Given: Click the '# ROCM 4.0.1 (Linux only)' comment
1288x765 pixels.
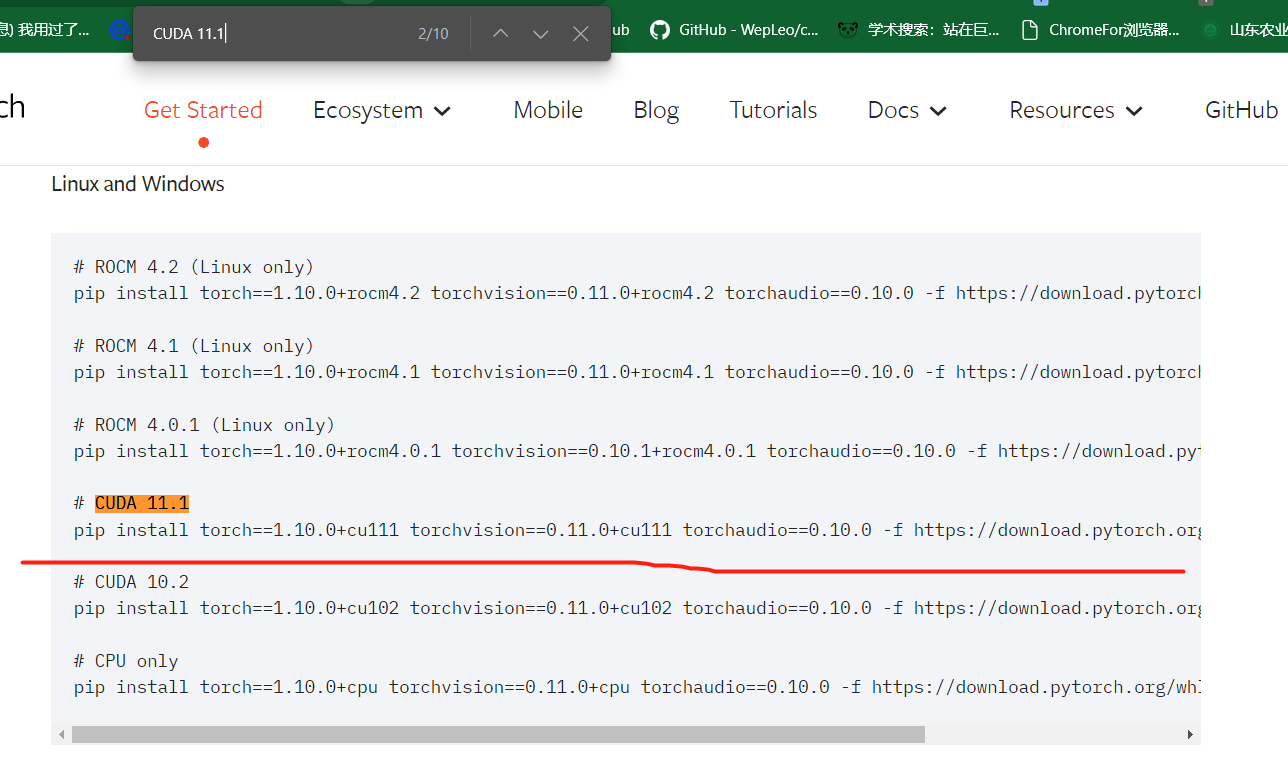Looking at the screenshot, I should (204, 425).
